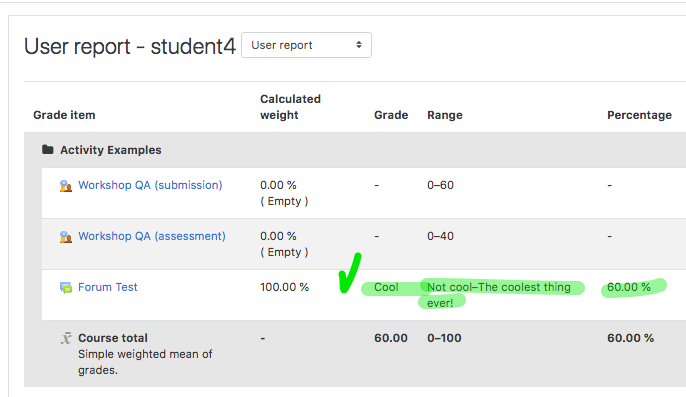Image resolution: width=686 pixels, height=397 pixels.
Task: Open Workshop QA (submission) link
Action: [150, 185]
